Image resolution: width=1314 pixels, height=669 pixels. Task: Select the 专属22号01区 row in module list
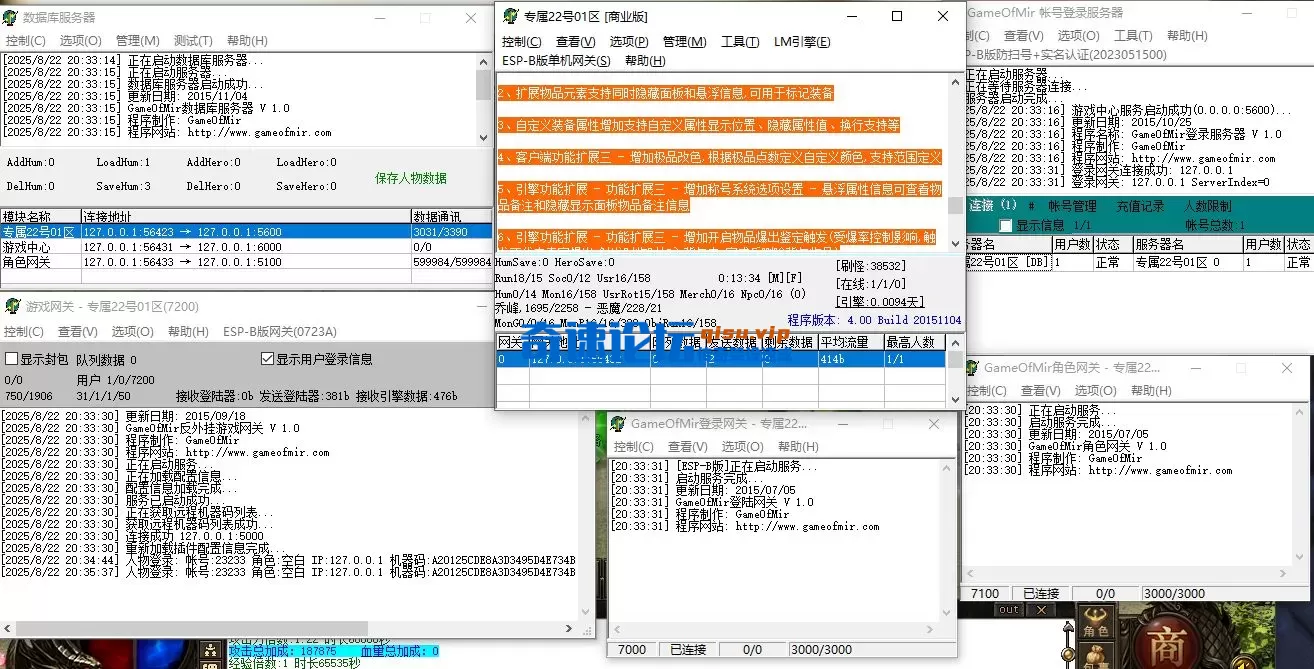[247, 231]
